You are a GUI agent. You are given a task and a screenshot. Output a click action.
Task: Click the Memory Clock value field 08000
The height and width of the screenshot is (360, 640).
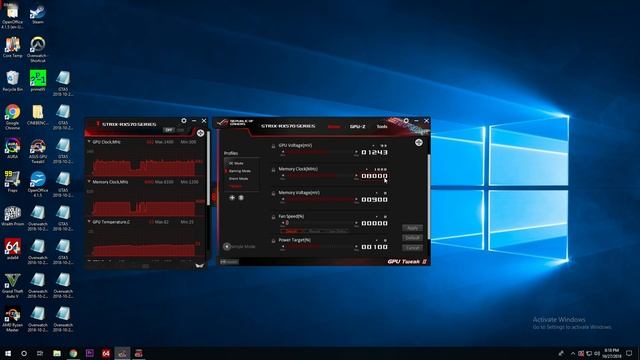374,176
